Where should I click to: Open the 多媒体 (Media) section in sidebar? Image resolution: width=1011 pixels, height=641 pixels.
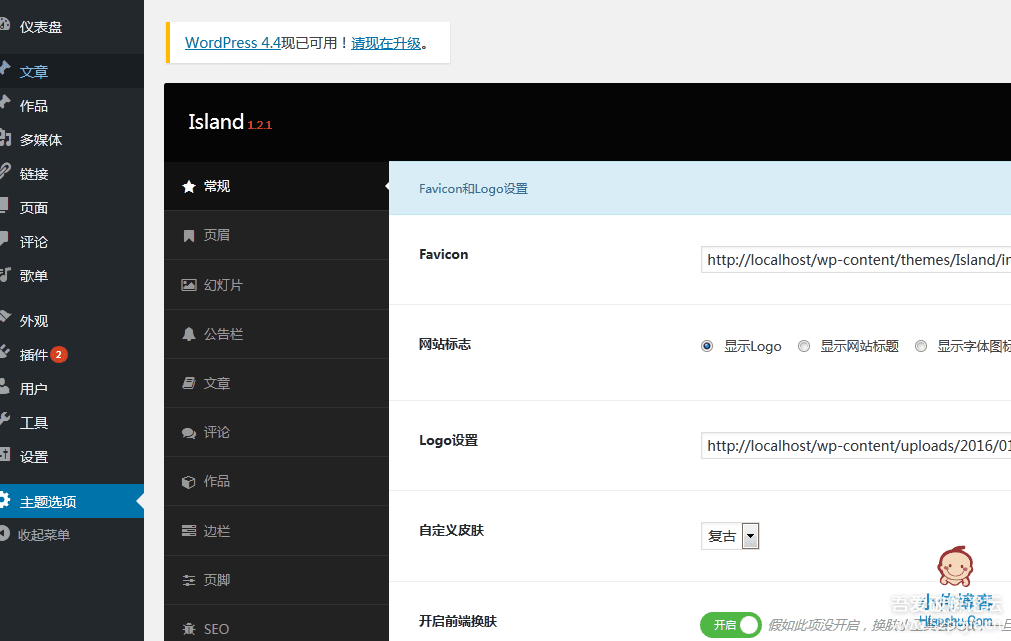[x=38, y=139]
